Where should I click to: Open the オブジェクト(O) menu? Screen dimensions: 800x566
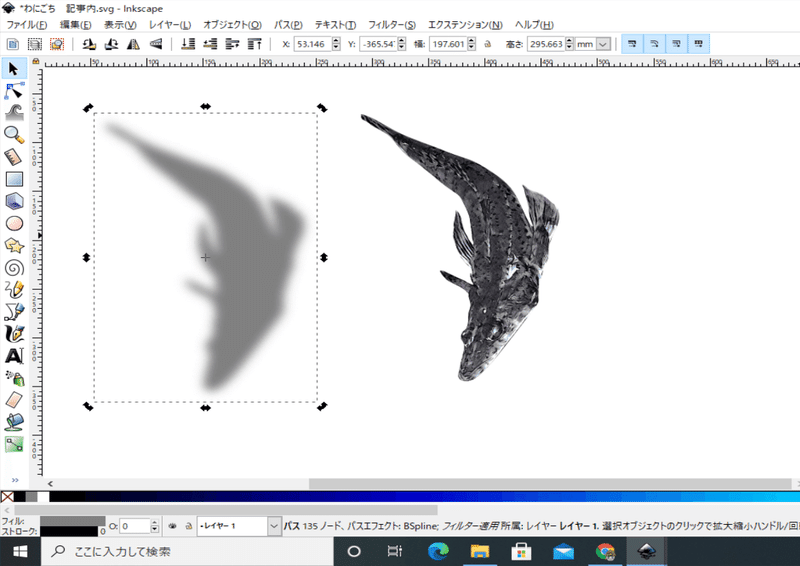point(232,24)
